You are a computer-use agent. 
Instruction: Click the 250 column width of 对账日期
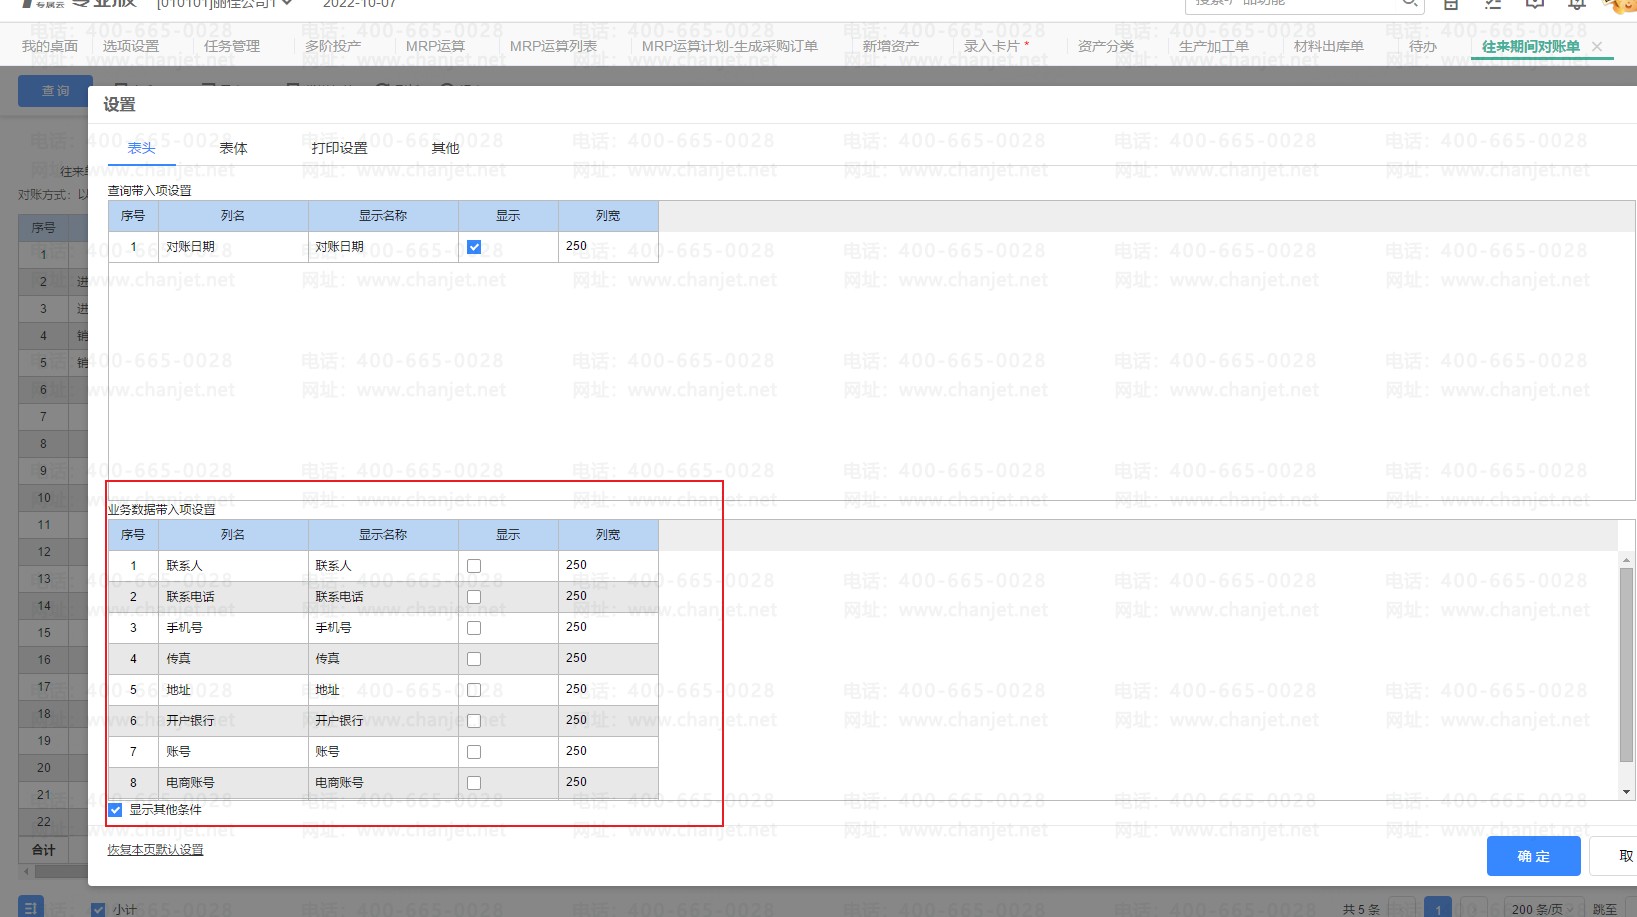pos(608,247)
